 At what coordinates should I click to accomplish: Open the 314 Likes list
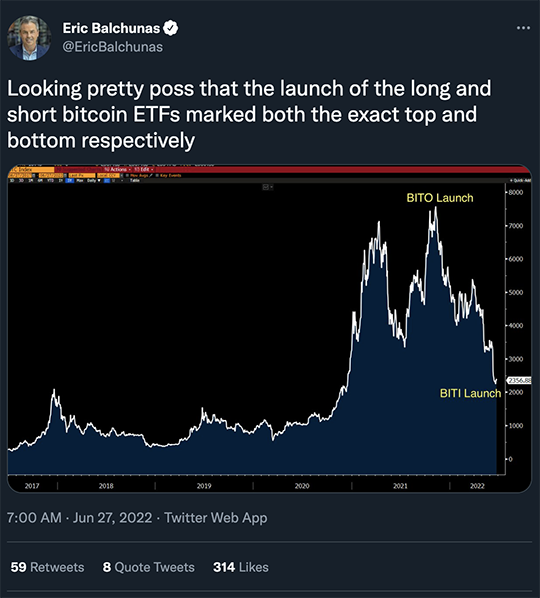(241, 567)
